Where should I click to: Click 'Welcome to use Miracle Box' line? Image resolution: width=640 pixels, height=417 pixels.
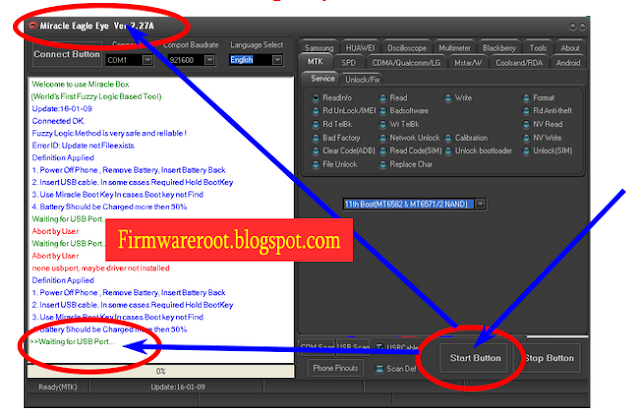coord(80,84)
